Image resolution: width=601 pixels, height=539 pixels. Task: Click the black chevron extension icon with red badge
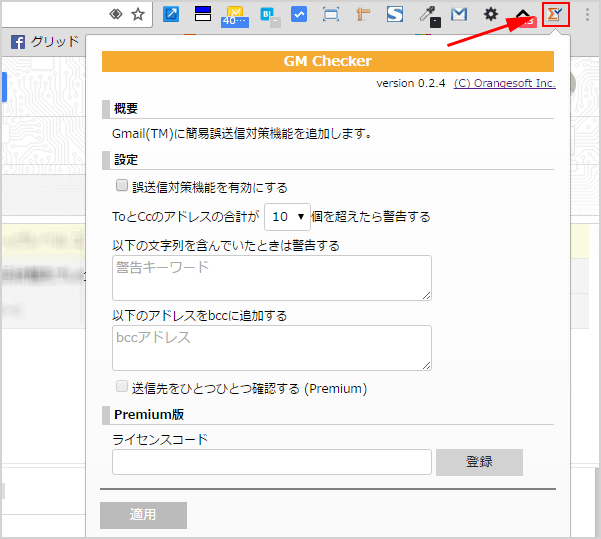(x=524, y=17)
